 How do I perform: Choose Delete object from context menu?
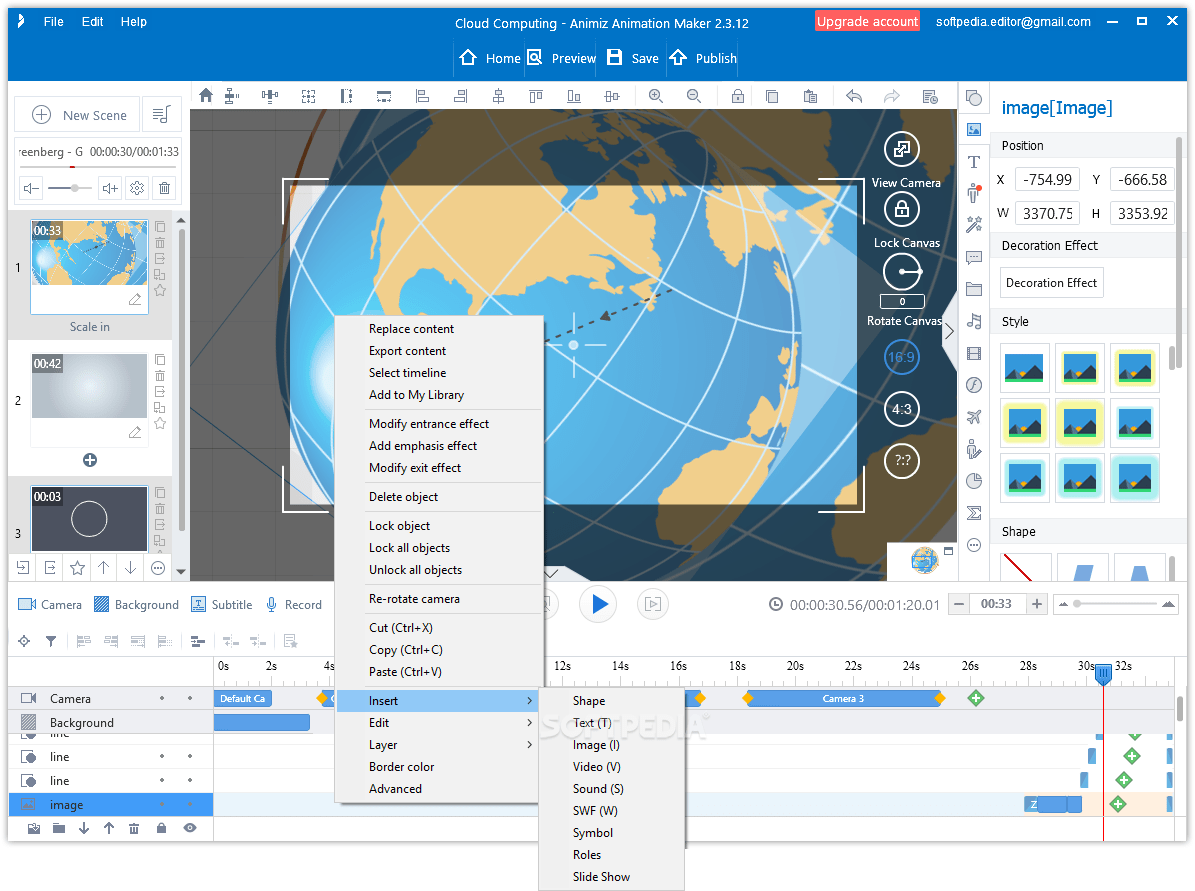403,497
